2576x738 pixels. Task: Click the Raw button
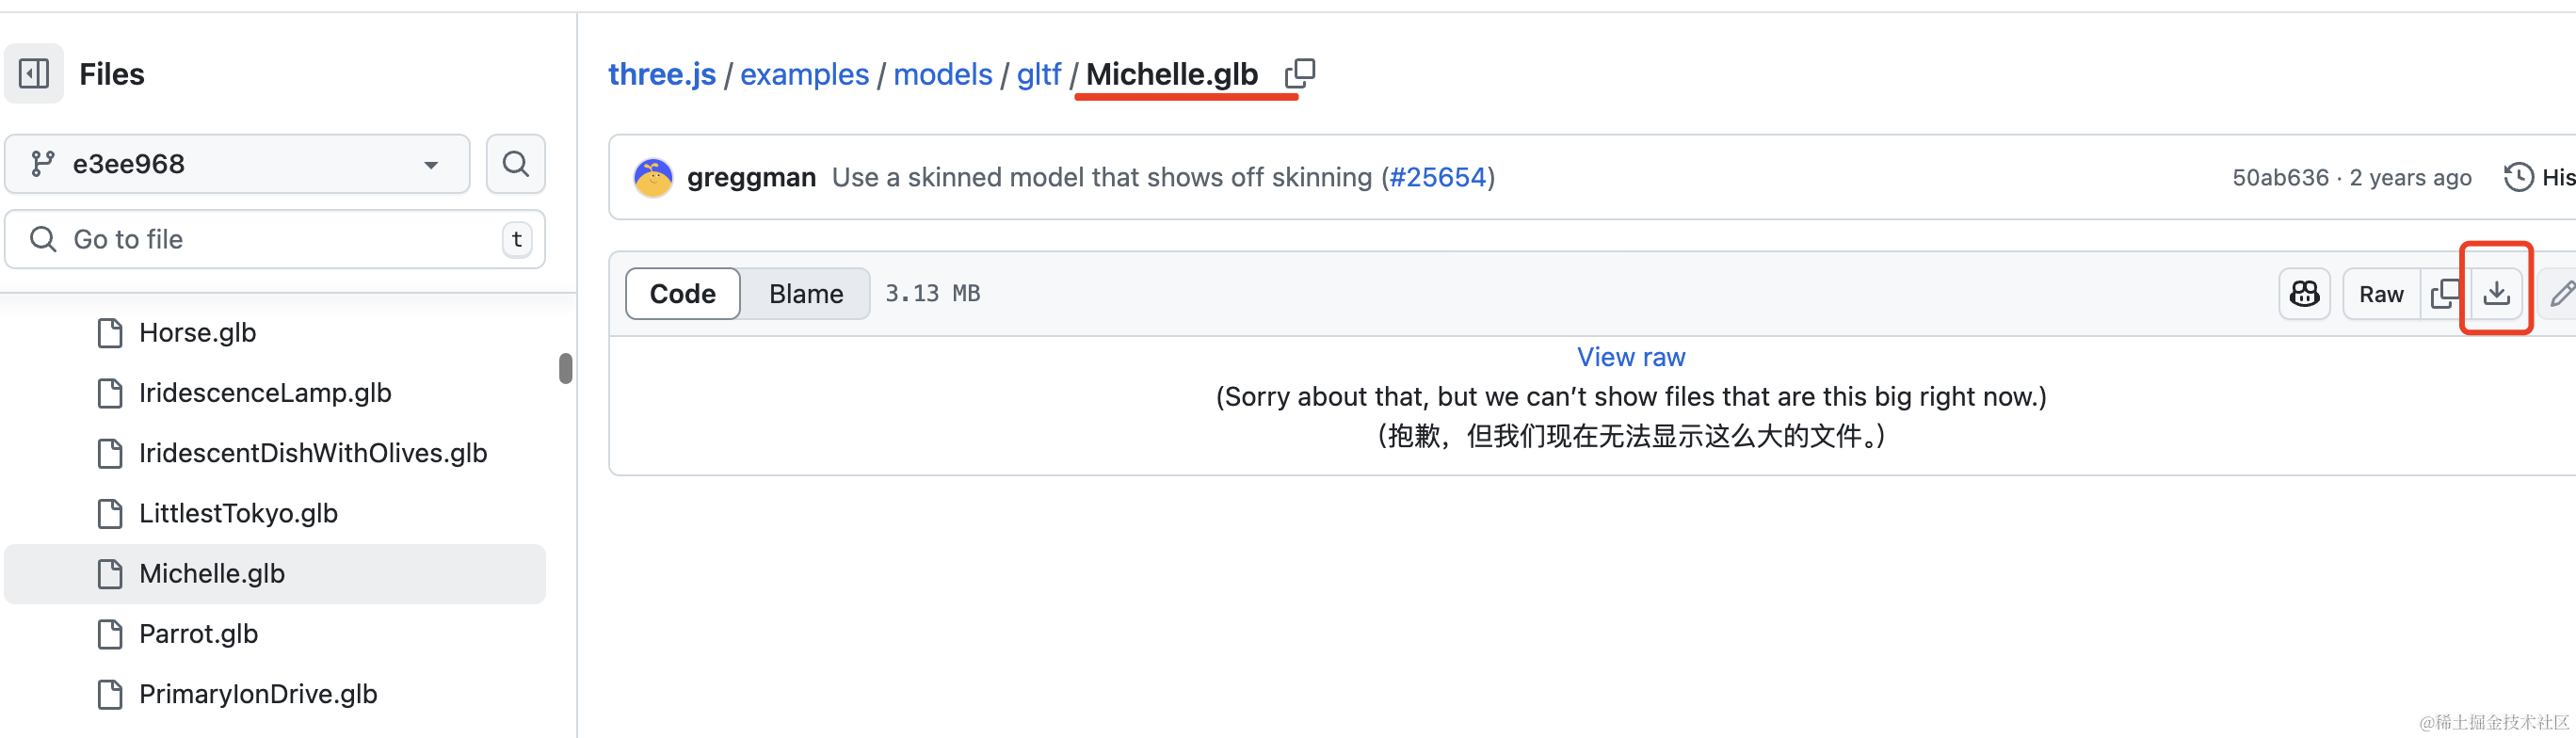[x=2381, y=294]
